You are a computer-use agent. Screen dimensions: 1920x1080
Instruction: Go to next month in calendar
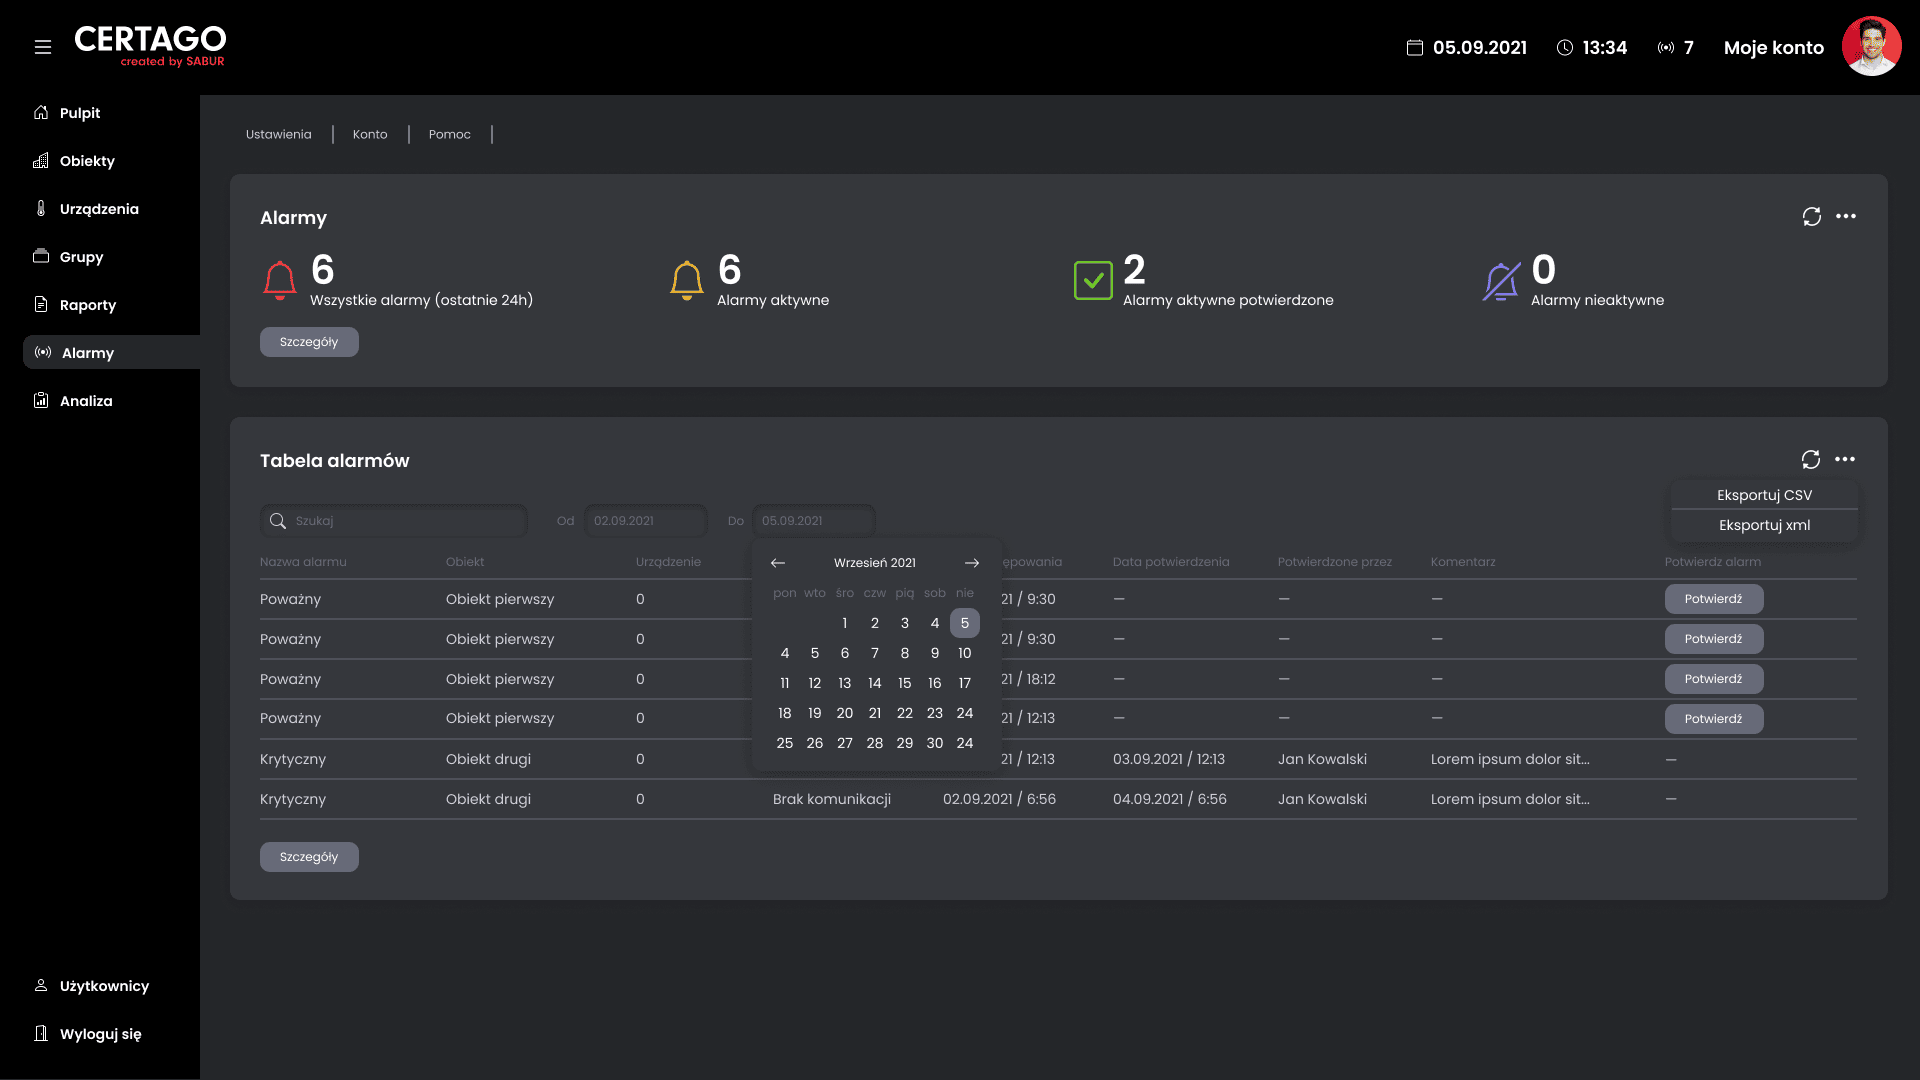tap(972, 563)
